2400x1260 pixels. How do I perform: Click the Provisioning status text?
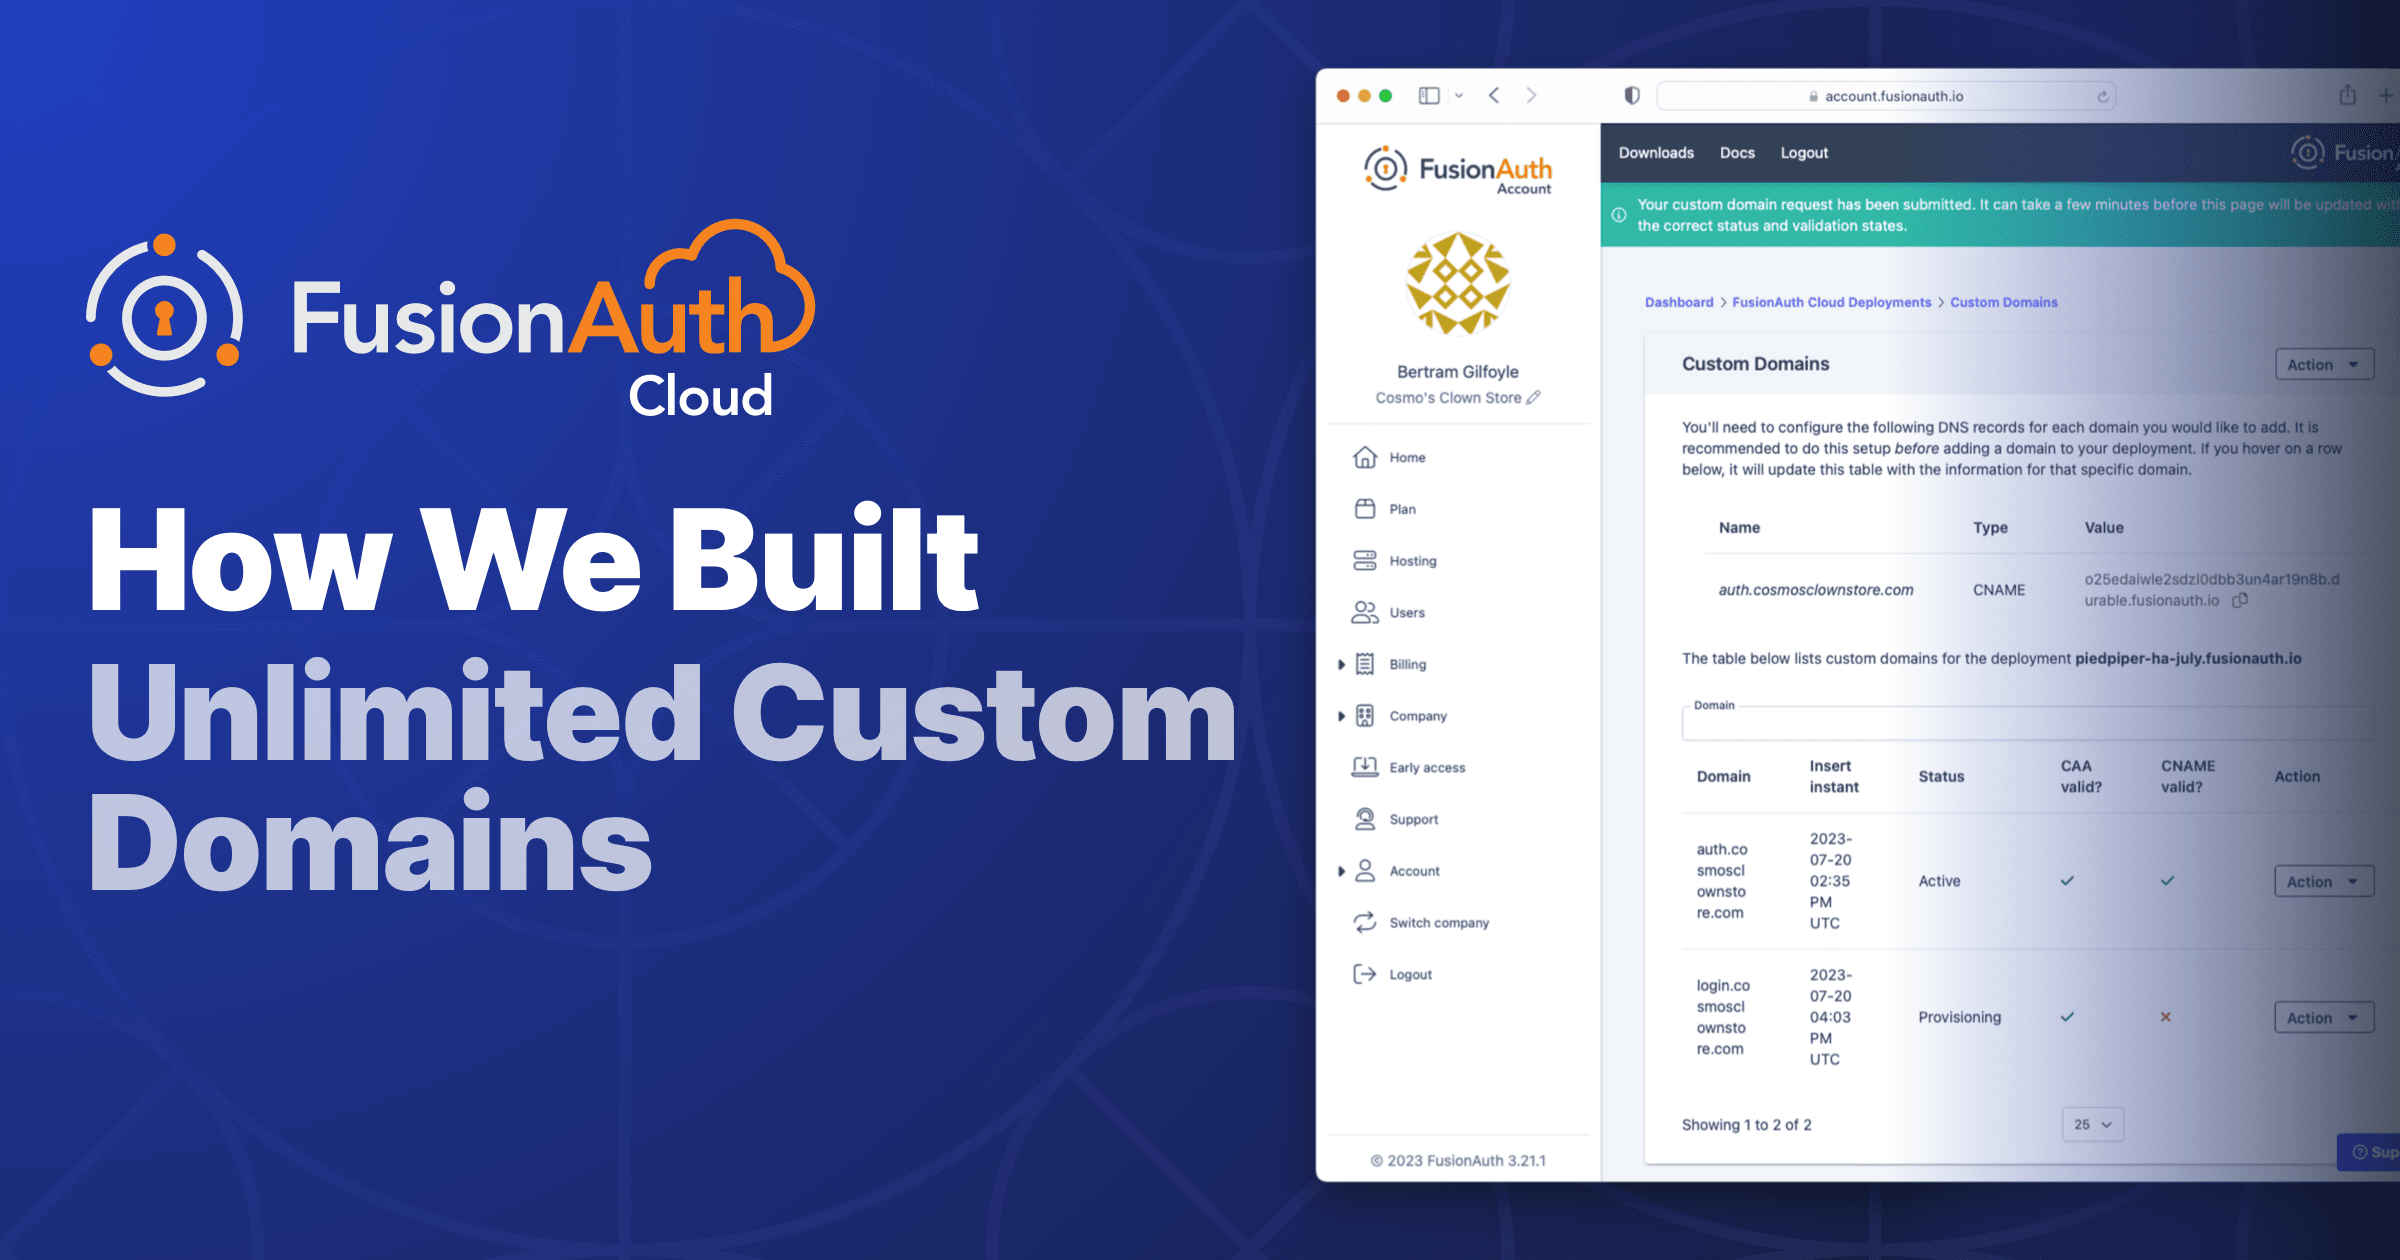[1959, 1017]
